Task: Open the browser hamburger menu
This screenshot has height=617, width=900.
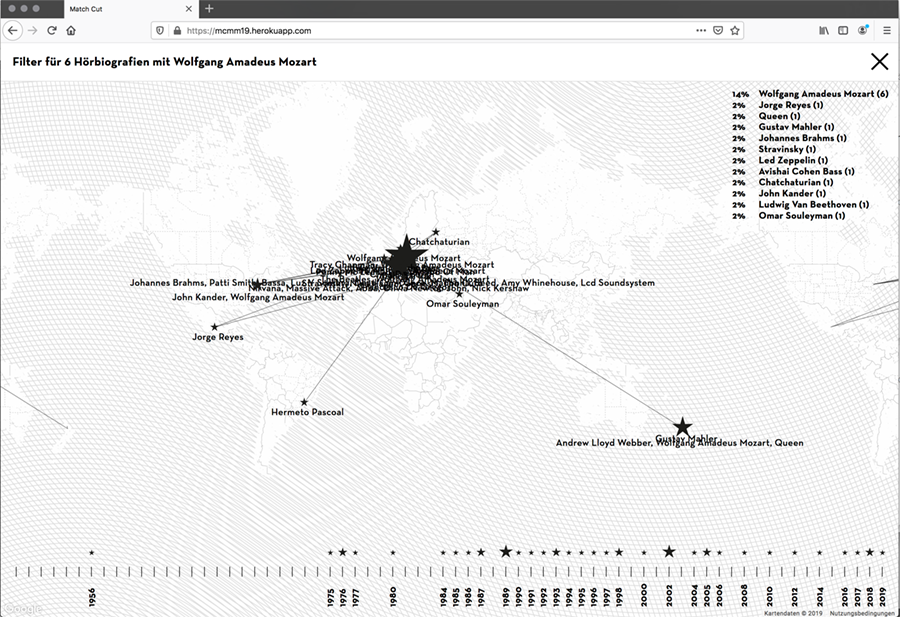Action: pos(887,30)
